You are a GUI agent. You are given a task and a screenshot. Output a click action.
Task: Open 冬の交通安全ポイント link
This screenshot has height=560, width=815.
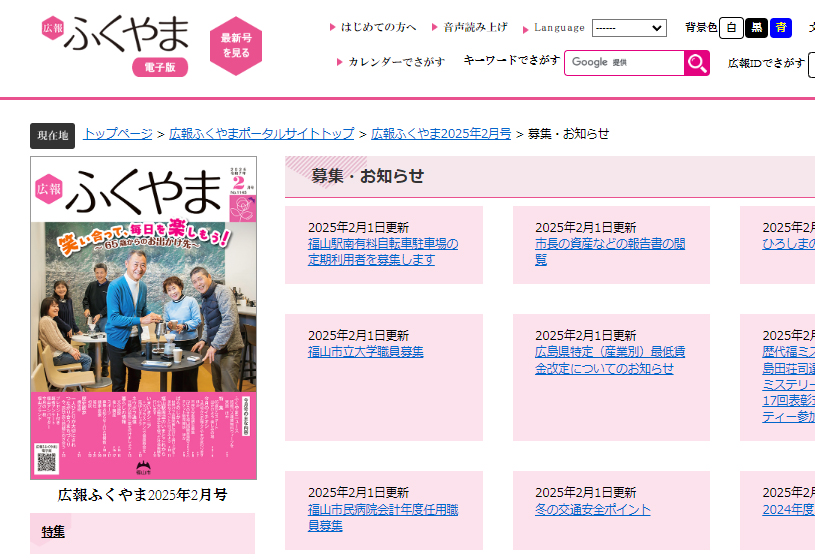pyautogui.click(x=592, y=510)
